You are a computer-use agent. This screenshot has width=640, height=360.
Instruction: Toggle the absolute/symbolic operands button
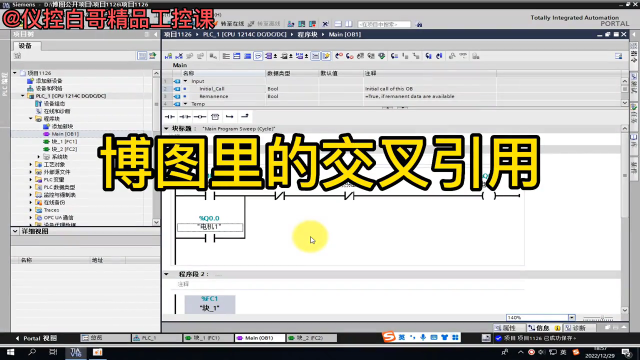pyautogui.click(x=270, y=56)
